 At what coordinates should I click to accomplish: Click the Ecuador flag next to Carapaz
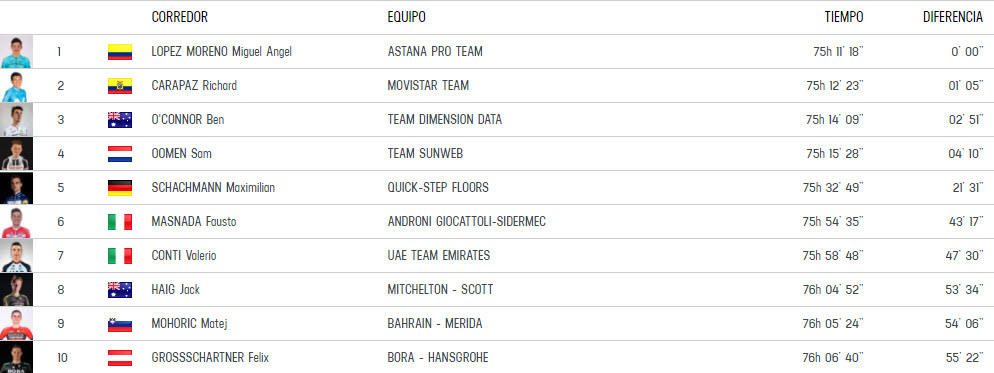pos(120,86)
